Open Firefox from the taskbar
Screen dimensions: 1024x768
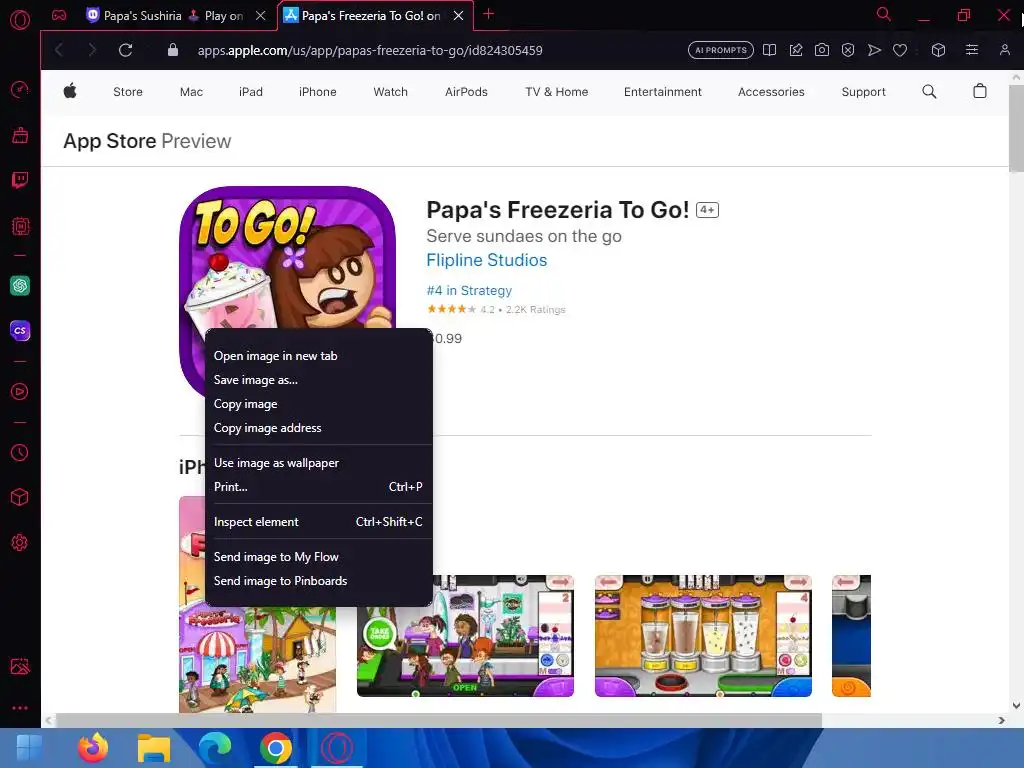point(93,748)
